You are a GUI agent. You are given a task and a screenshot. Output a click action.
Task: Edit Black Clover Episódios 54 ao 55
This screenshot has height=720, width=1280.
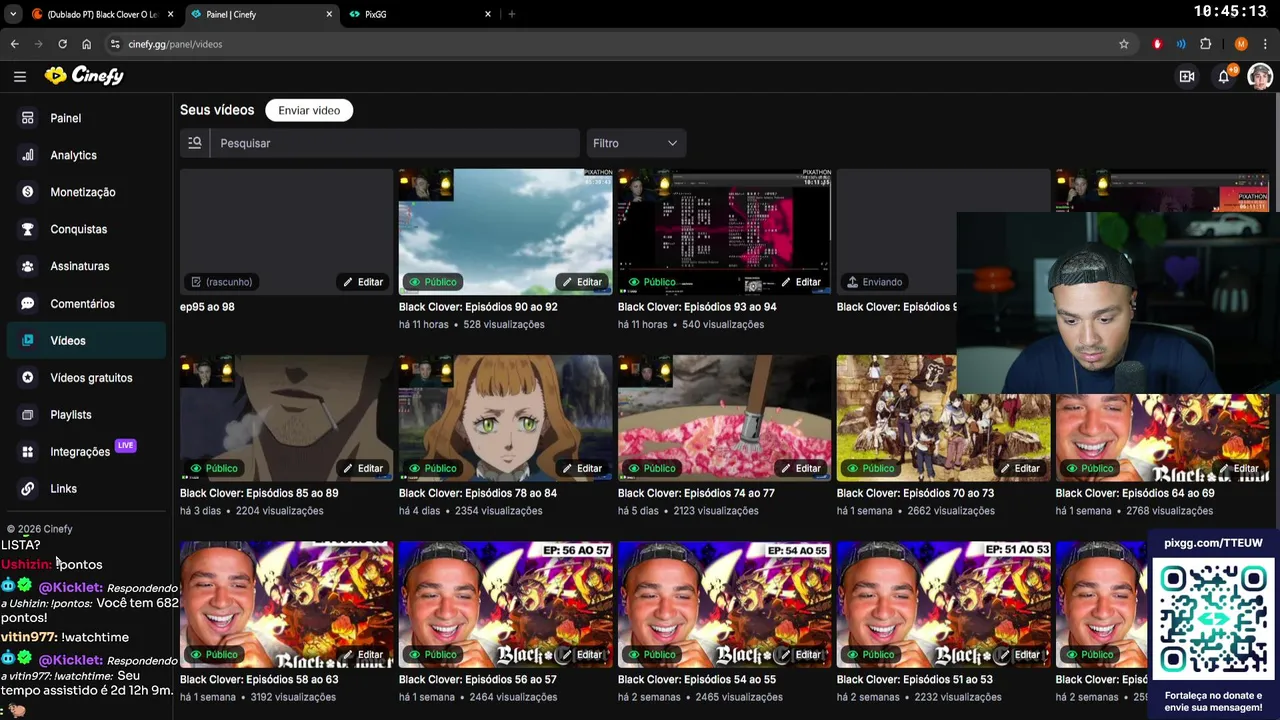[801, 655]
